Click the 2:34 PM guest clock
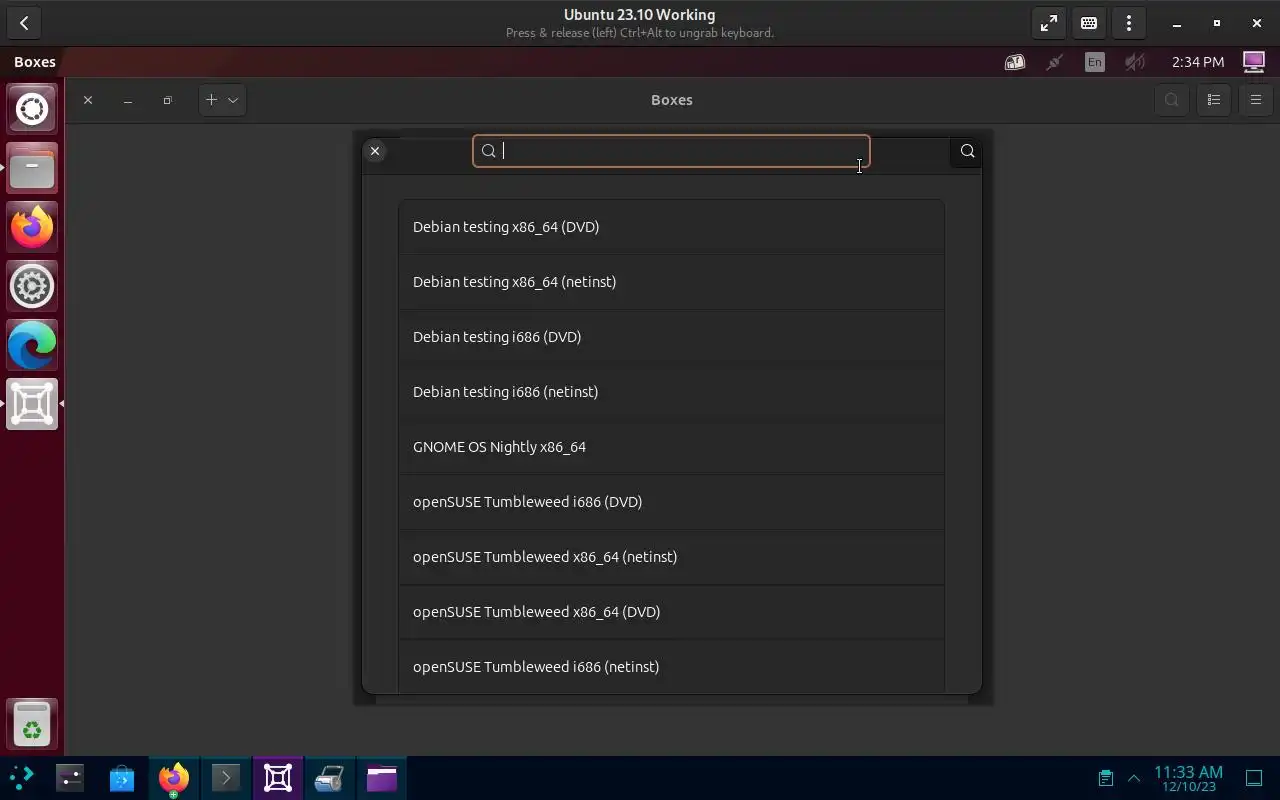 (1198, 62)
